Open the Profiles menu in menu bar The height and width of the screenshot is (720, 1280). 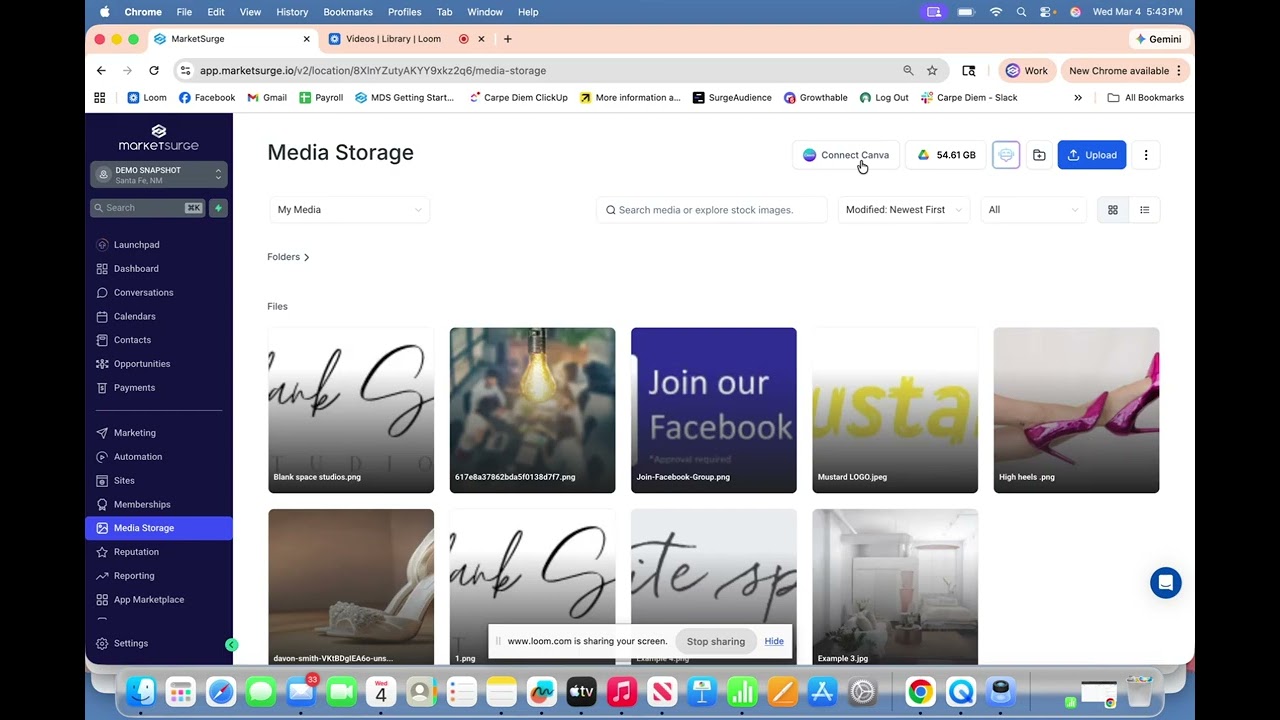click(x=404, y=12)
